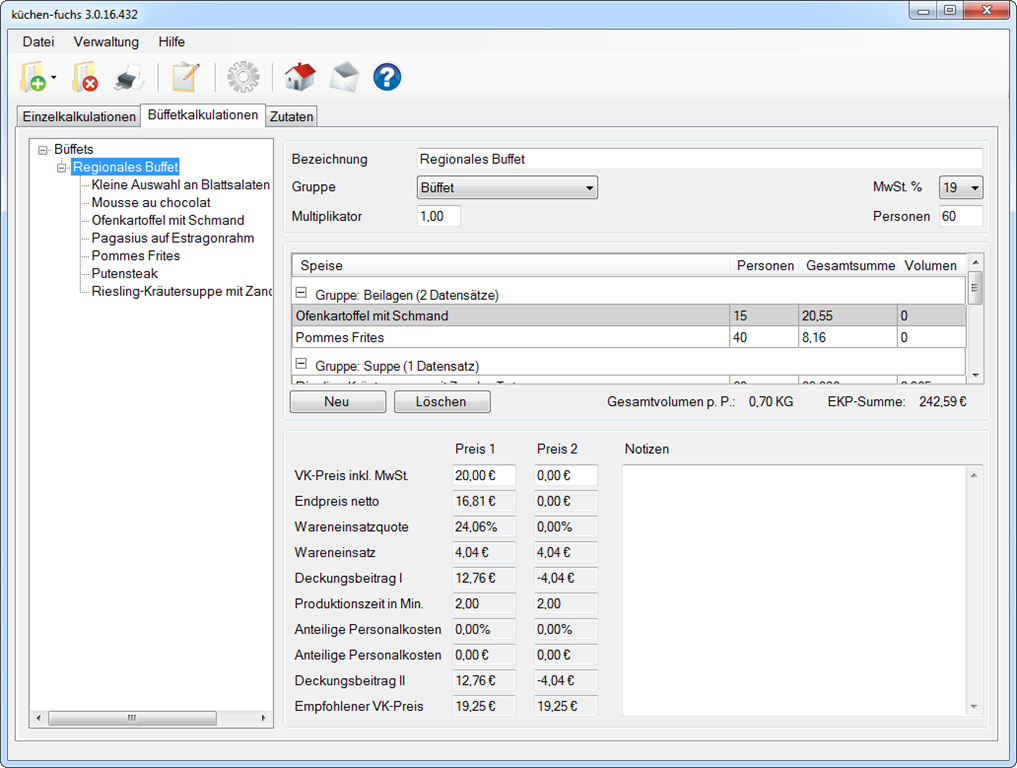
Task: Collapse the Gruppe: Suppe group
Action: pos(300,366)
